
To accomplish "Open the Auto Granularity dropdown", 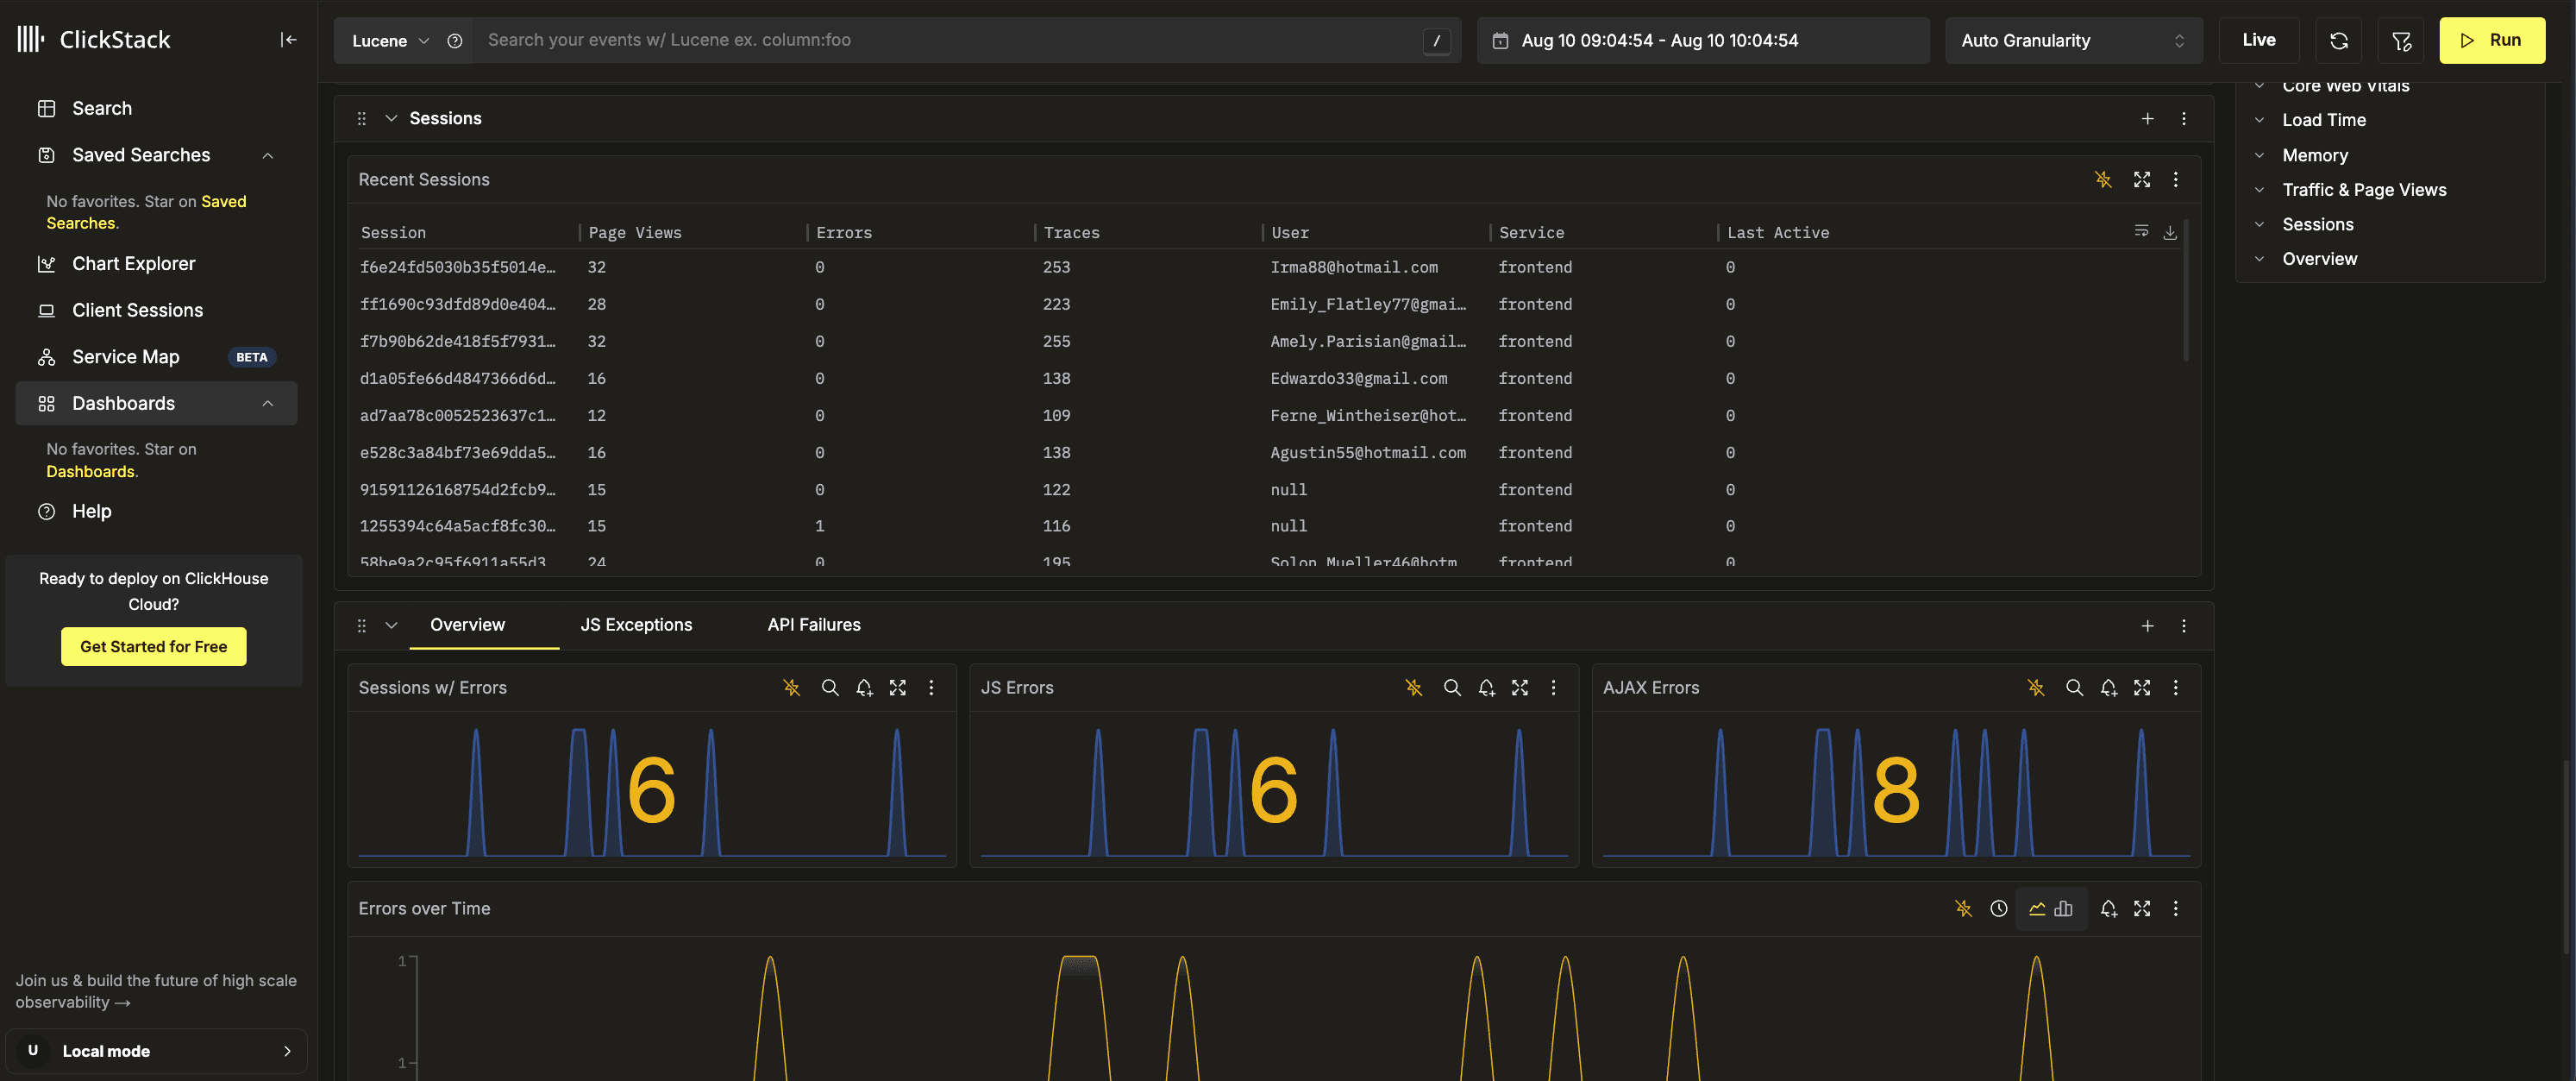I will click(2073, 41).
